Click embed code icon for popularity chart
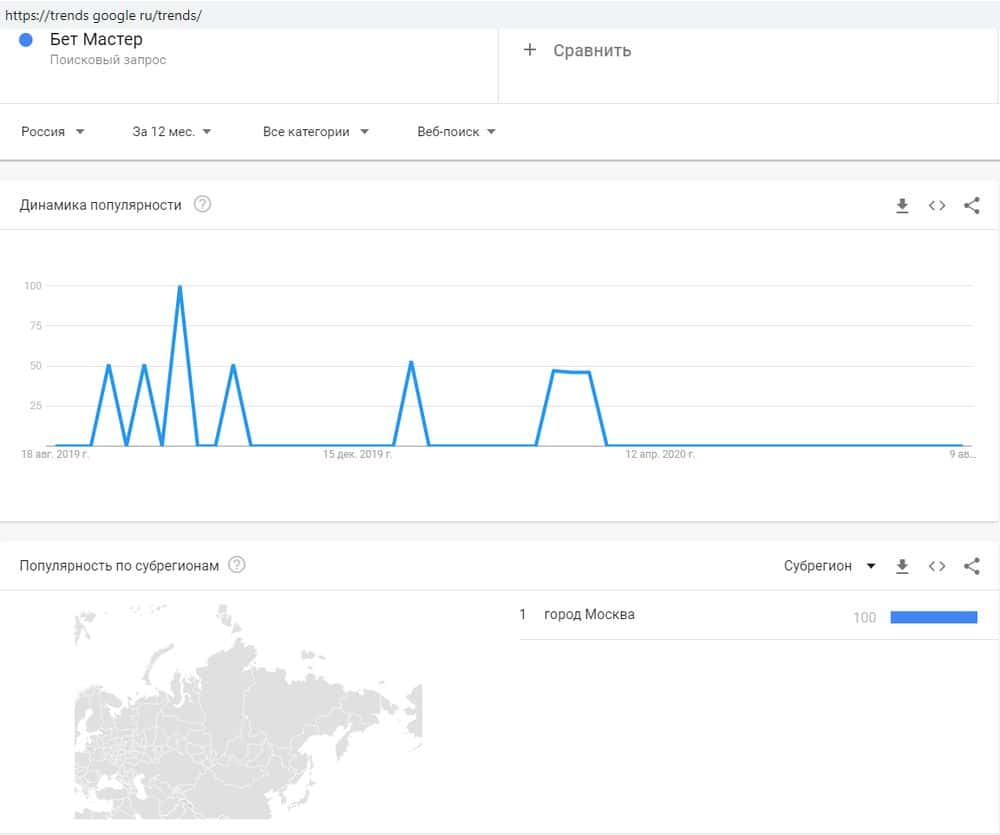The image size is (1000, 835). tap(937, 206)
